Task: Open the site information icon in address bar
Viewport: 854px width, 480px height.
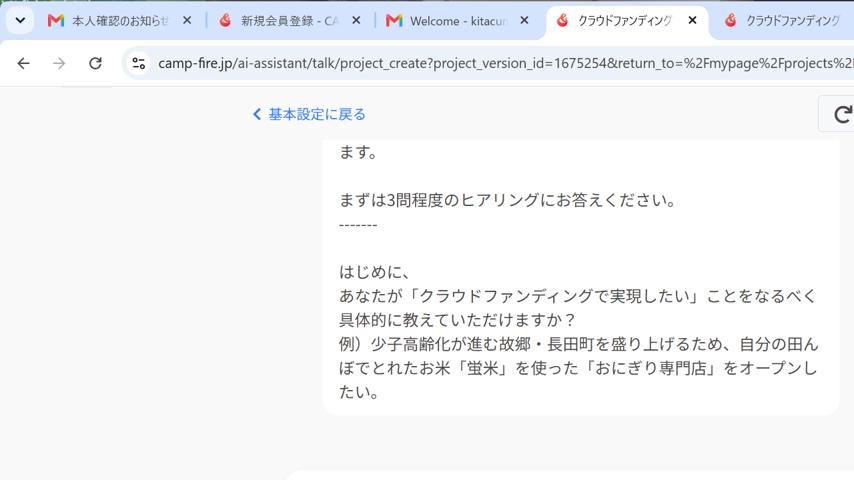Action: pos(139,63)
